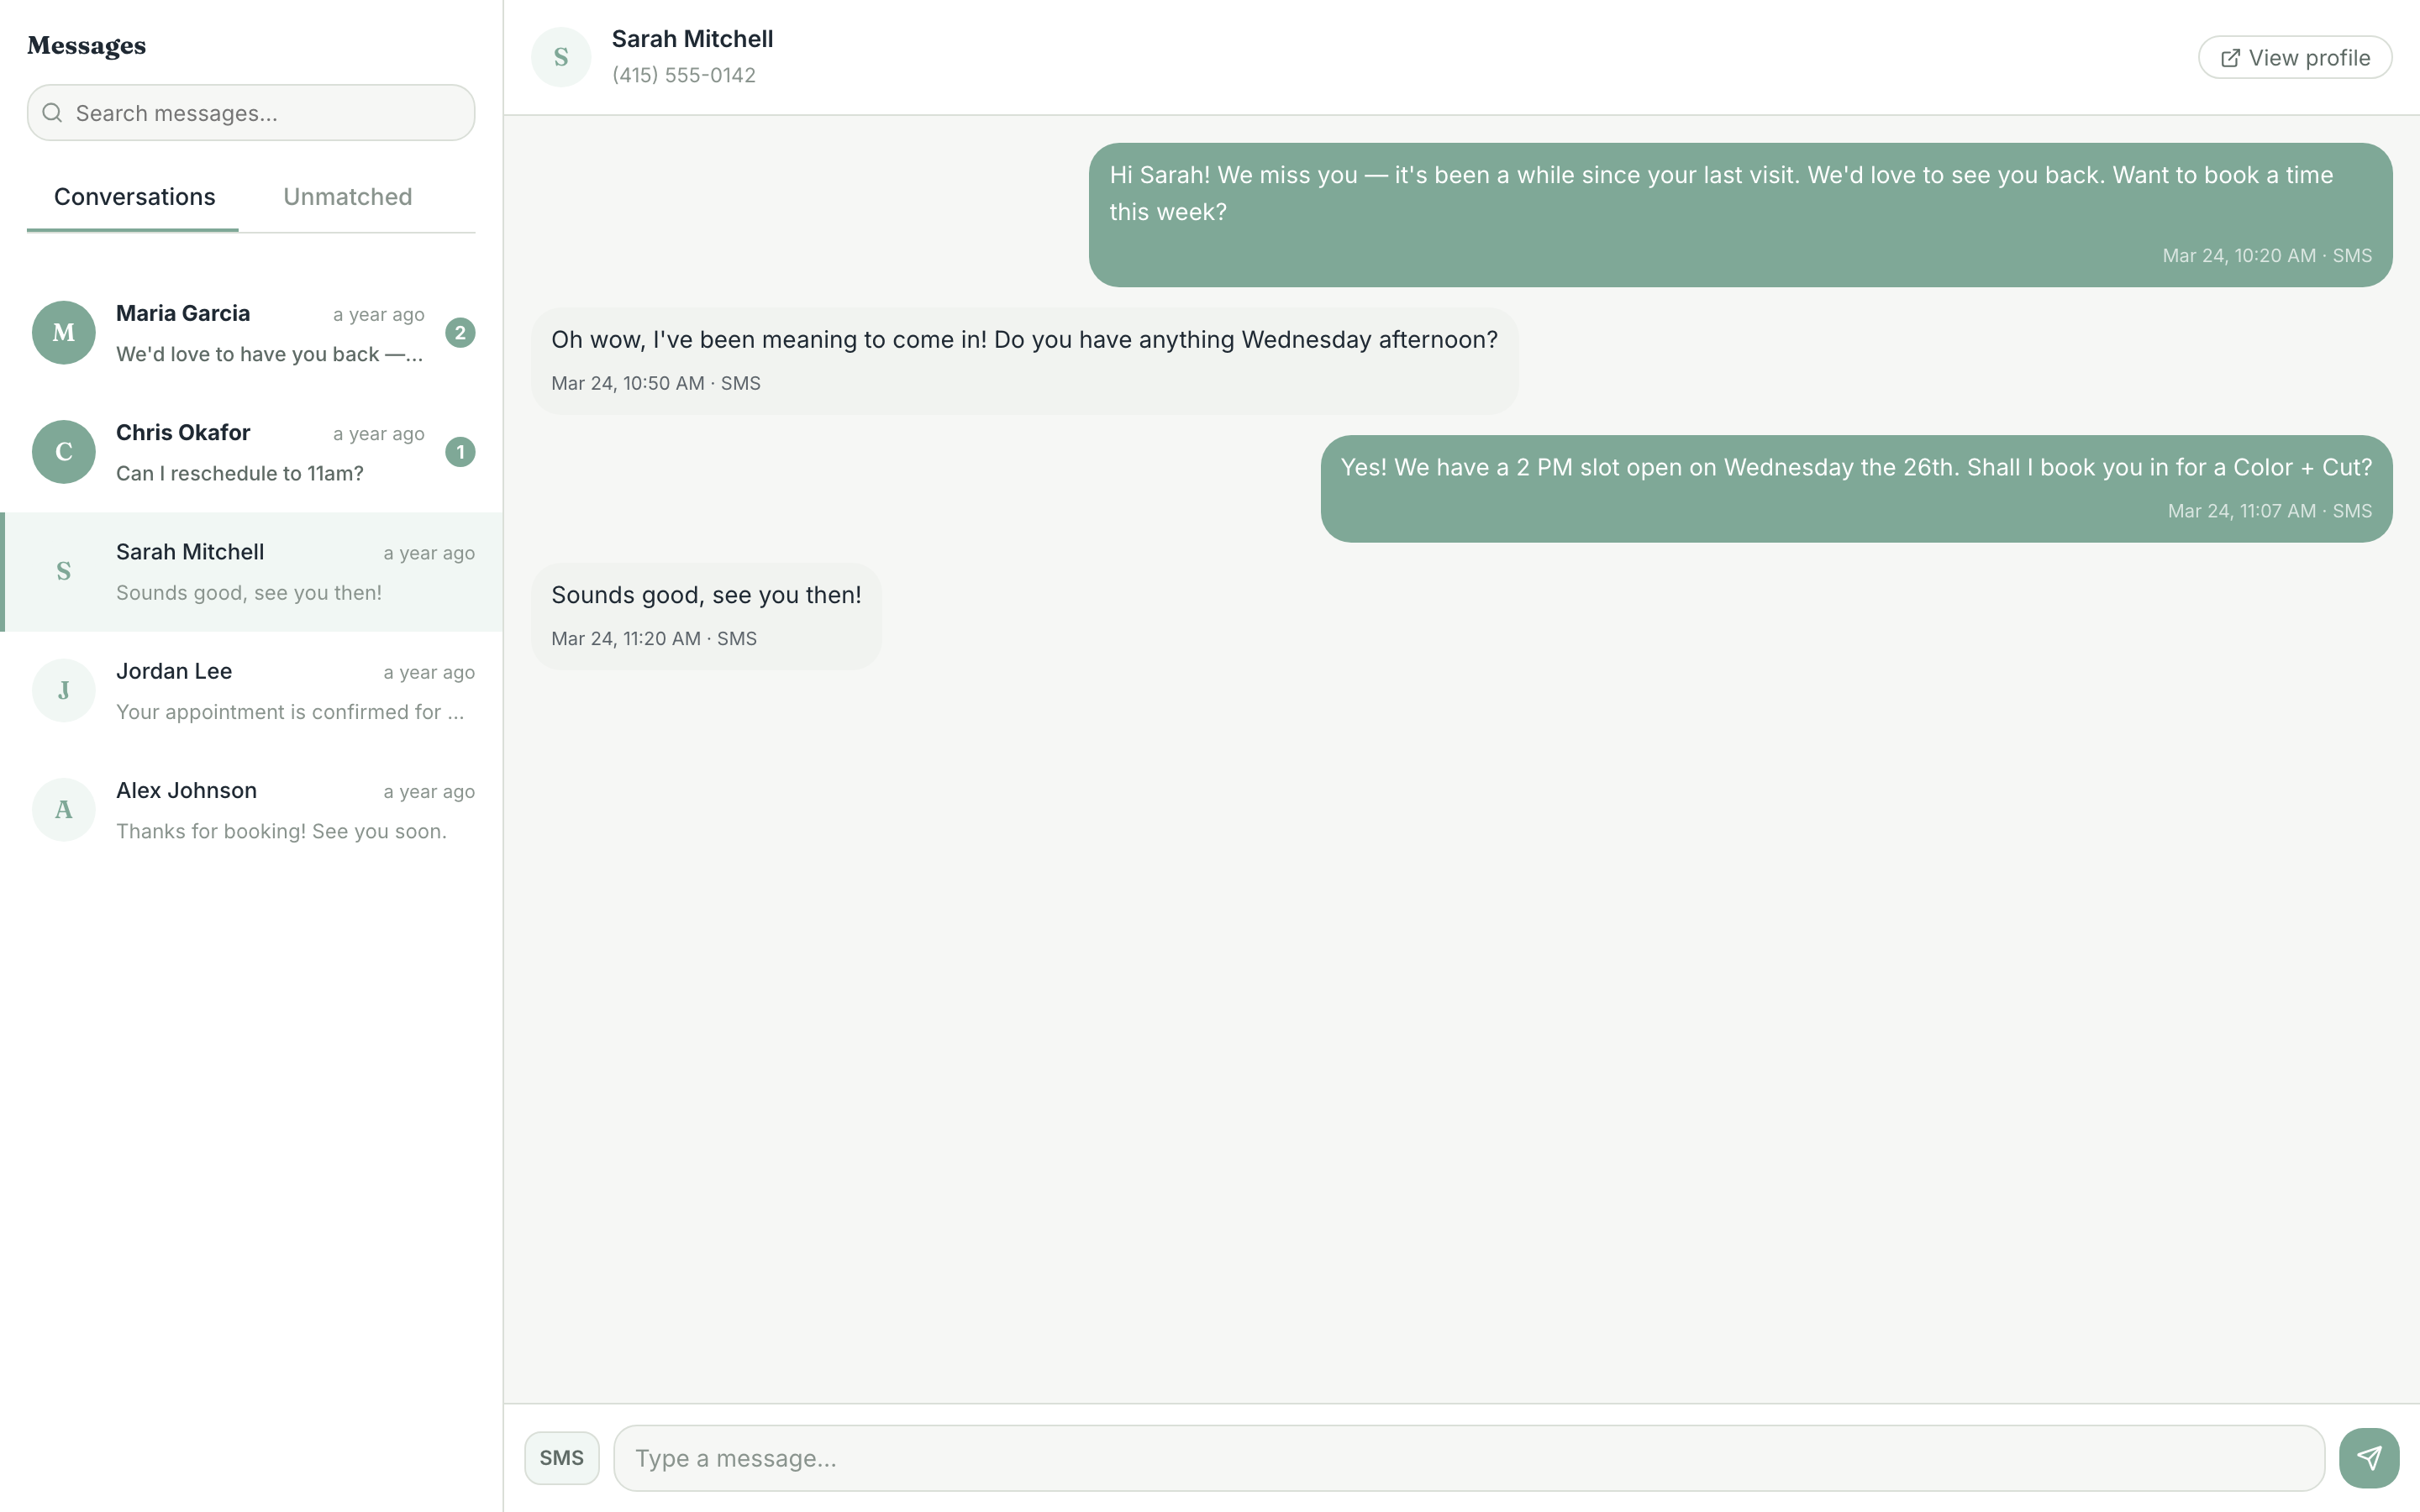Click the Search messages field

point(250,112)
